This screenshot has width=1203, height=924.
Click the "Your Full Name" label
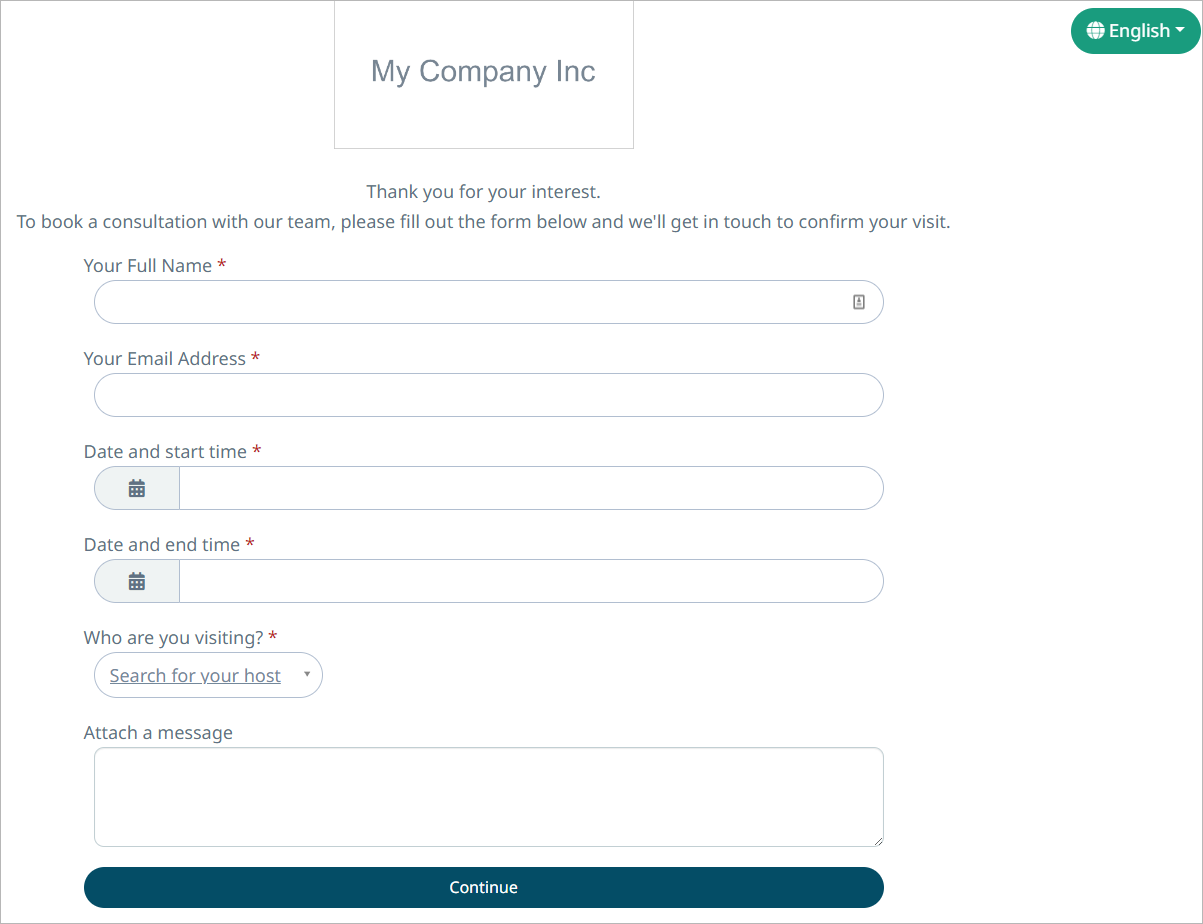[148, 266]
